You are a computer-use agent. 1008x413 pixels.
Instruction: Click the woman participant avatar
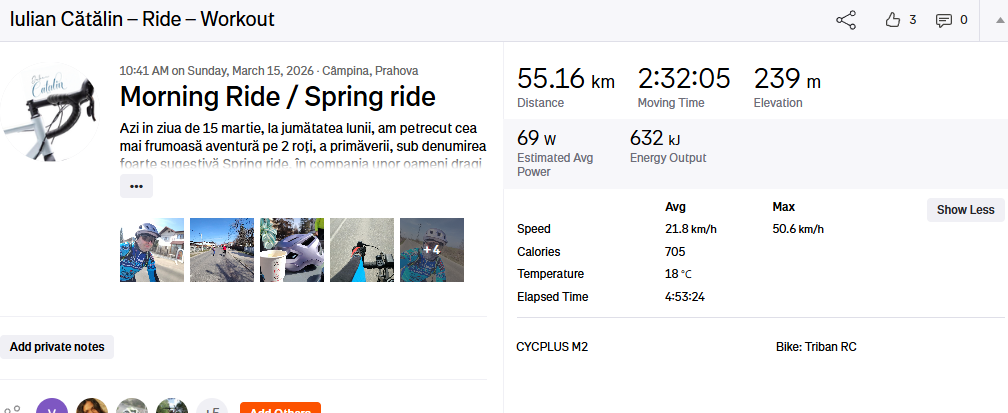pos(92,407)
